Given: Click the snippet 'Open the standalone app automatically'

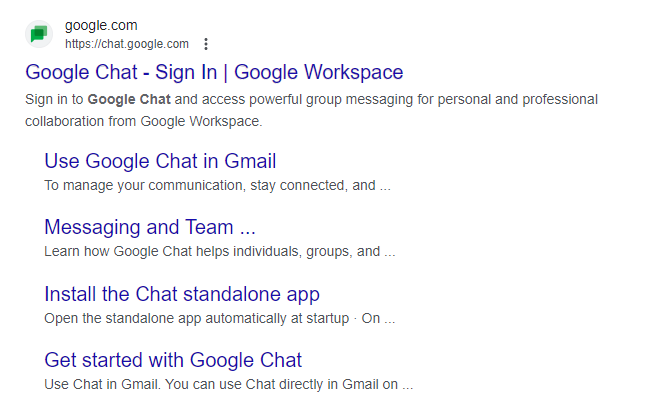Looking at the screenshot, I should 220,318.
